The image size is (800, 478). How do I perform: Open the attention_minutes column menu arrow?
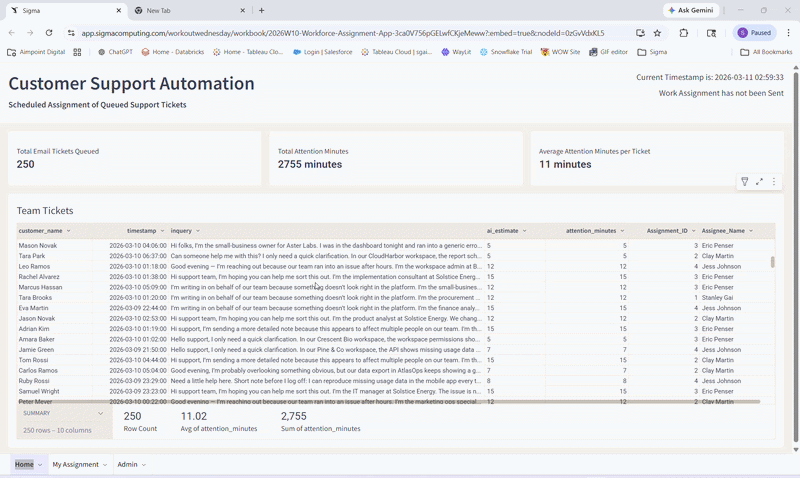(621, 231)
